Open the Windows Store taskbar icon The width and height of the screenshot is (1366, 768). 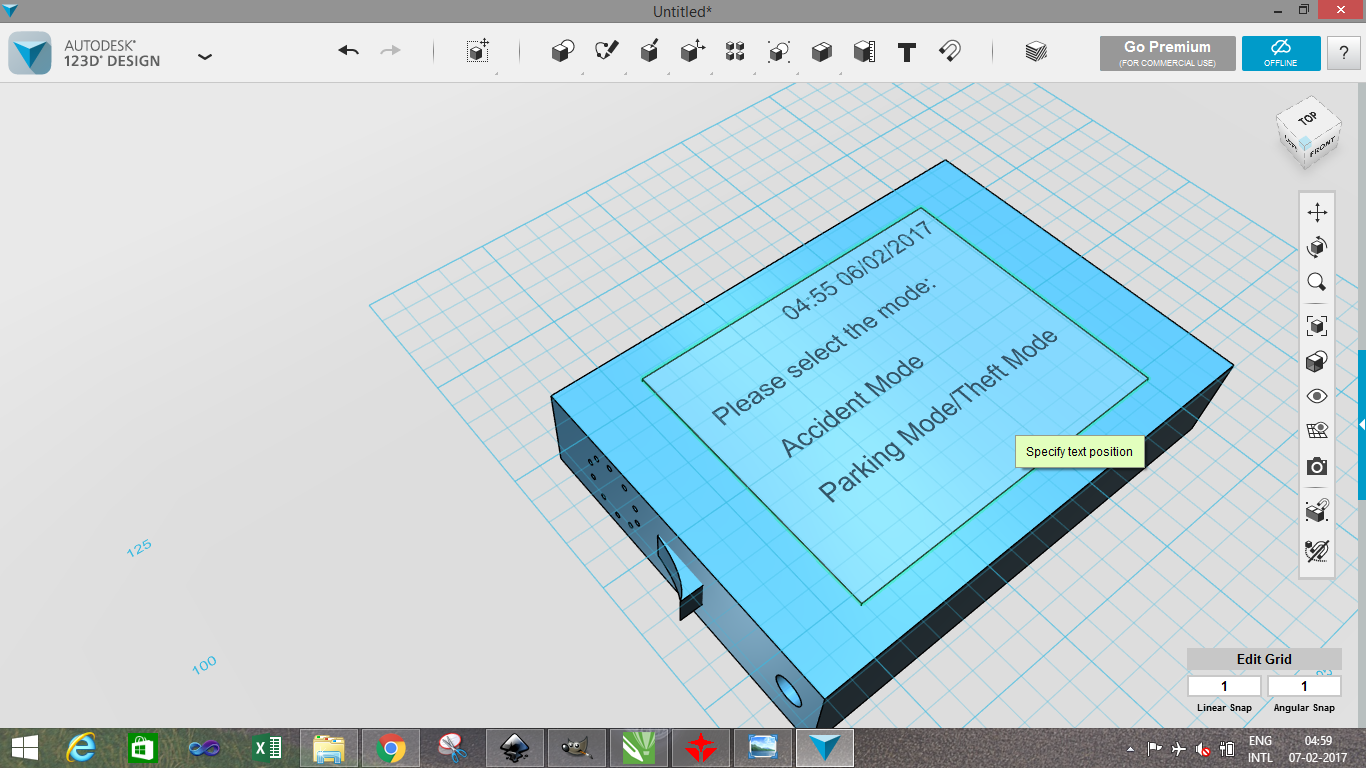(143, 747)
